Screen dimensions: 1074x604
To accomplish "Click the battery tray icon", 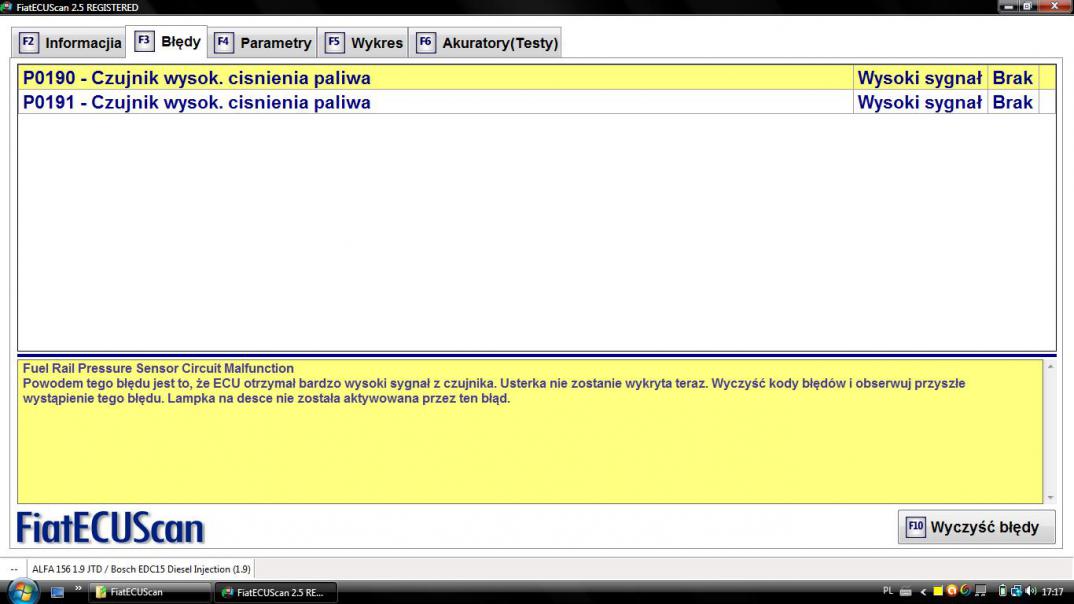I will coord(1002,591).
